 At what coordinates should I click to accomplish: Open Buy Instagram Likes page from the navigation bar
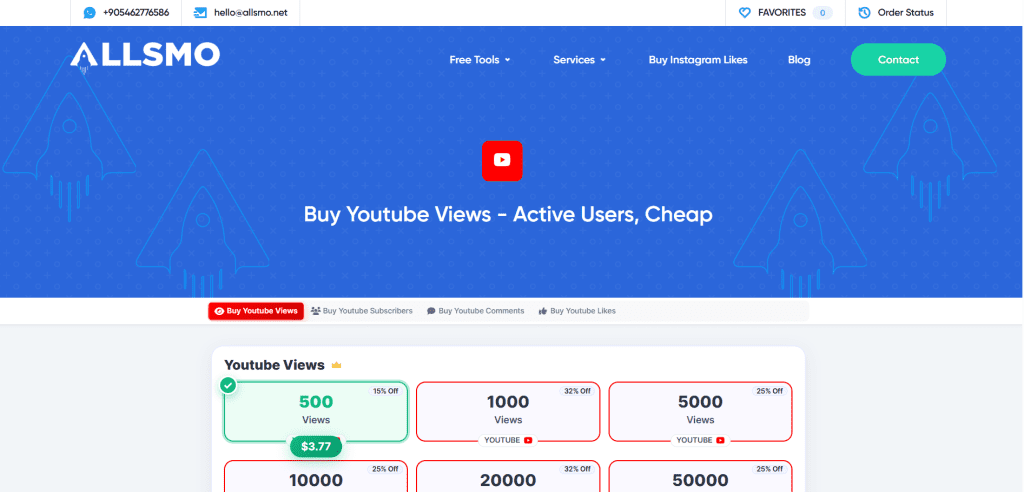pyautogui.click(x=698, y=59)
